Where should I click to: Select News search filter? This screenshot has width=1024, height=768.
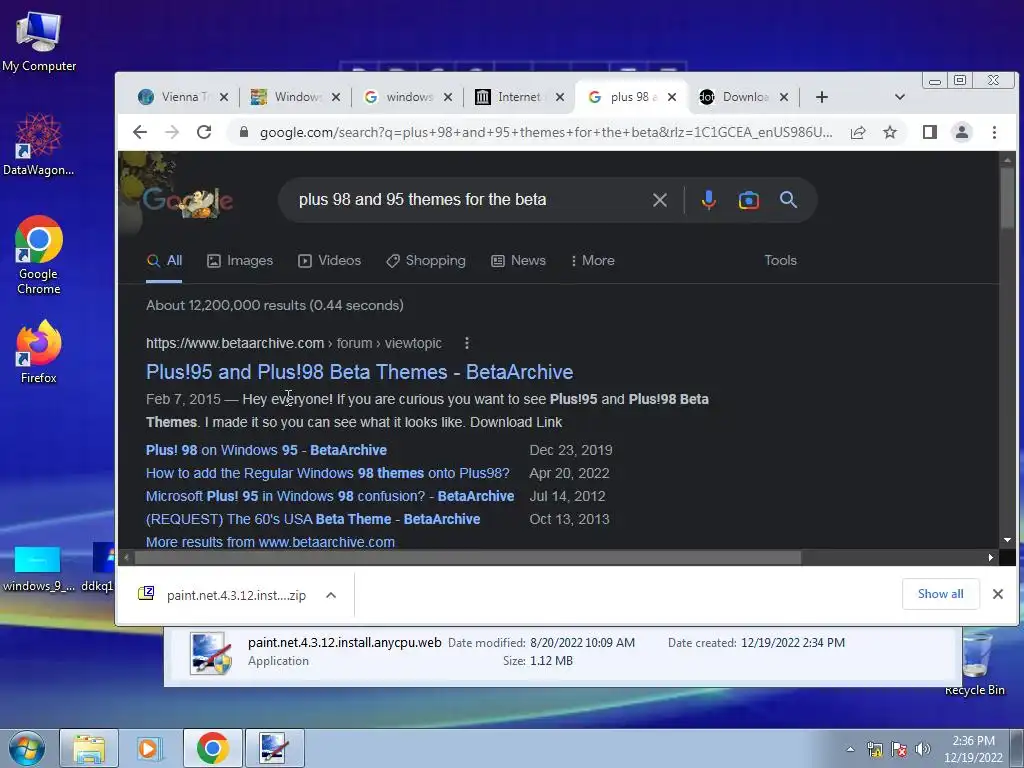pos(518,261)
